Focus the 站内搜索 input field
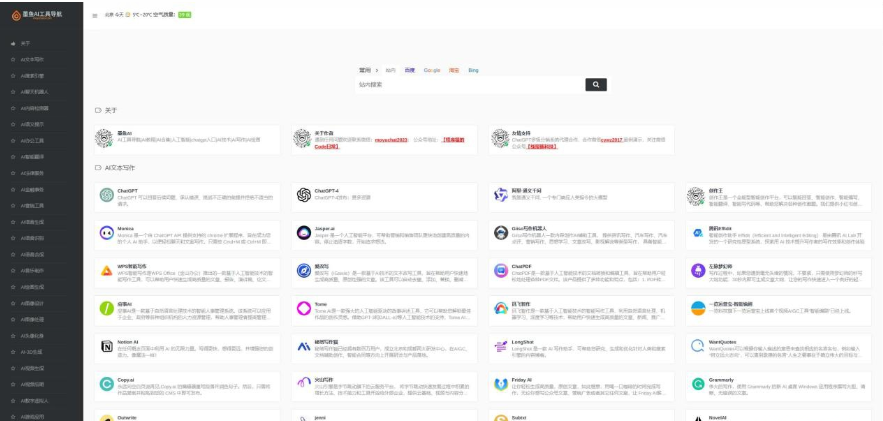 click(471, 85)
